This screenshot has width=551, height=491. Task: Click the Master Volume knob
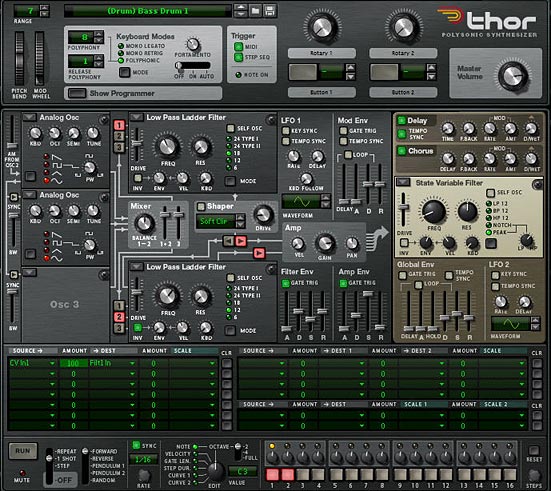click(513, 76)
